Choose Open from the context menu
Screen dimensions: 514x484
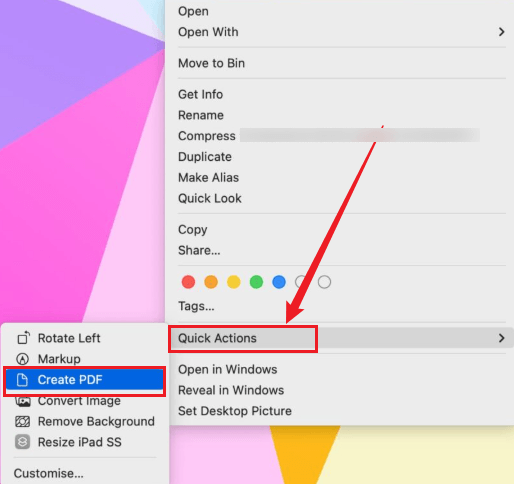pyautogui.click(x=193, y=11)
